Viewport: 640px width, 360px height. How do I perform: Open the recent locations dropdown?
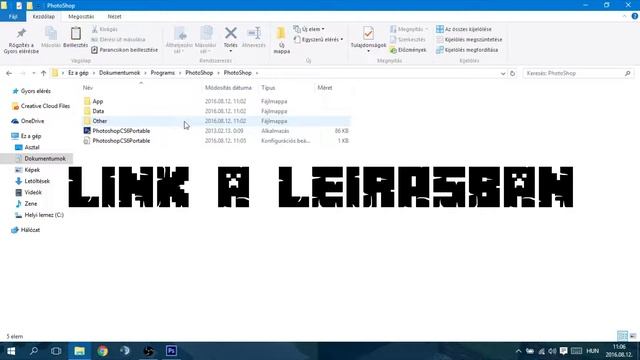point(33,73)
